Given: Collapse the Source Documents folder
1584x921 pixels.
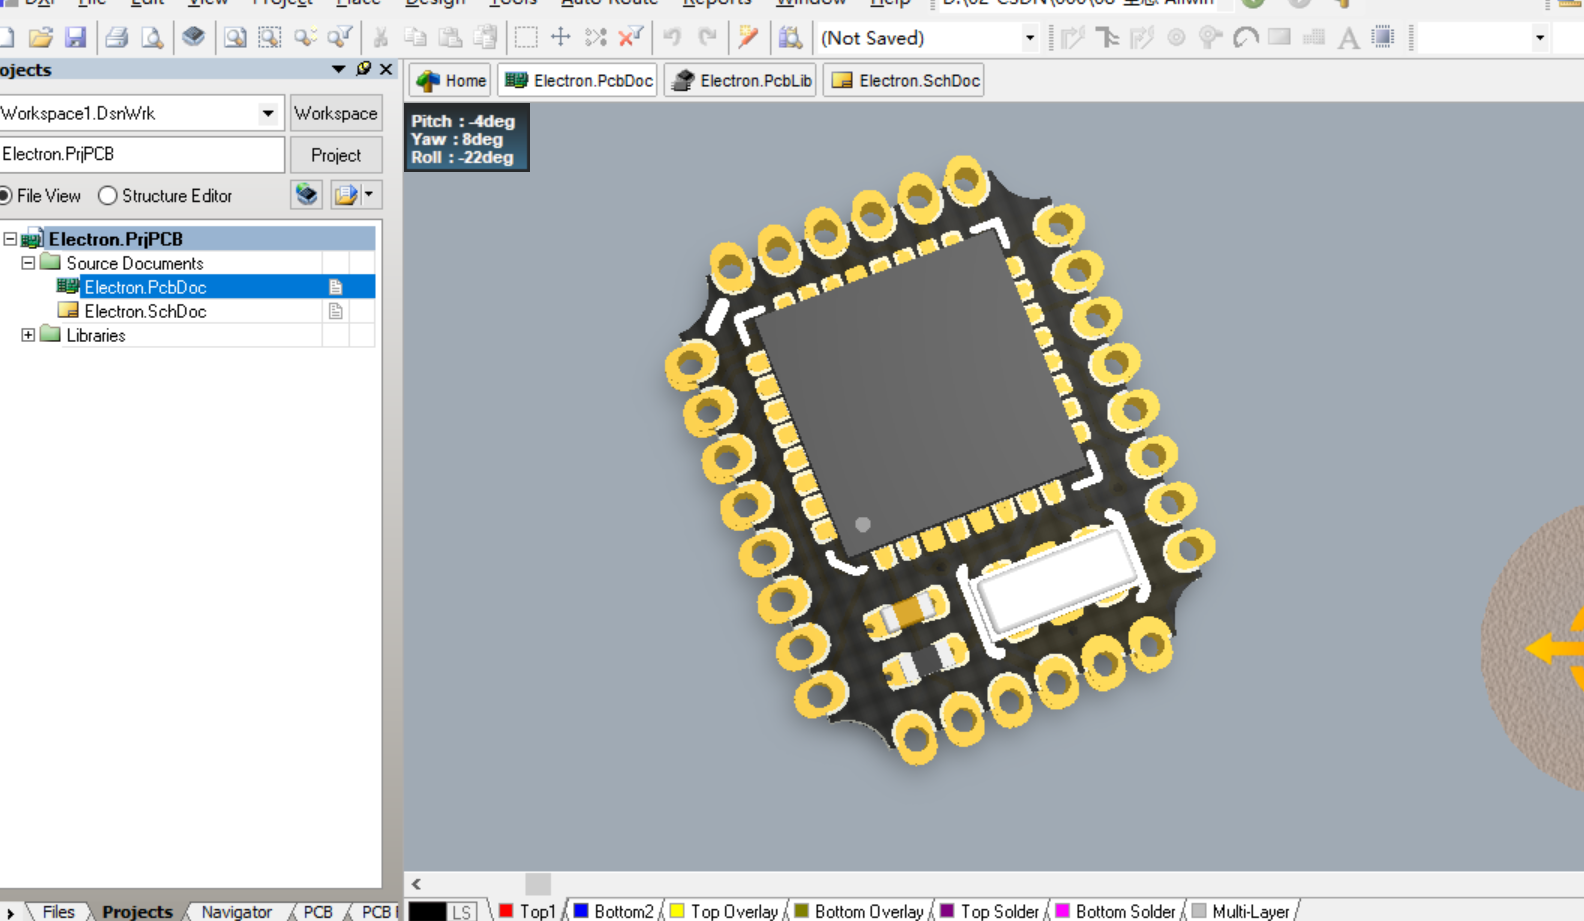Looking at the screenshot, I should pyautogui.click(x=28, y=263).
